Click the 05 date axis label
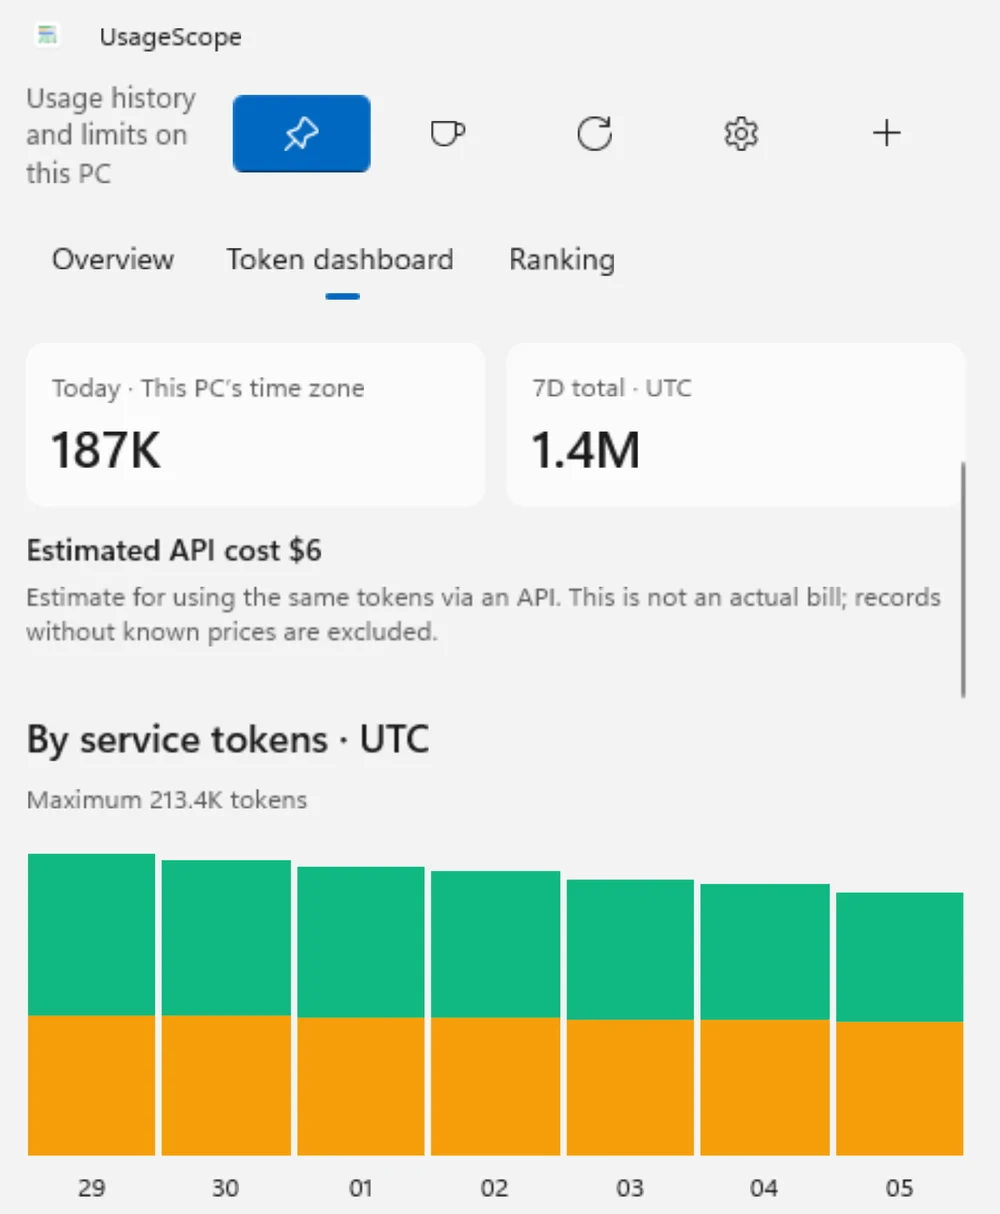Screen dimensions: 1000x1214 900,1188
